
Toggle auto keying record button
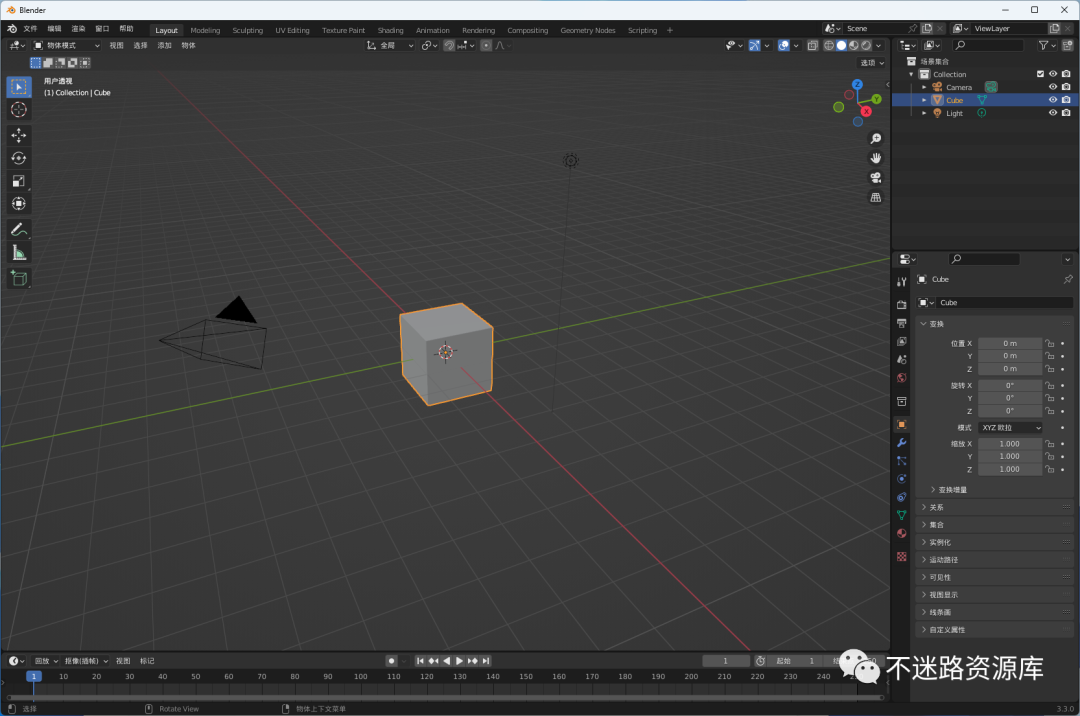pyautogui.click(x=391, y=661)
